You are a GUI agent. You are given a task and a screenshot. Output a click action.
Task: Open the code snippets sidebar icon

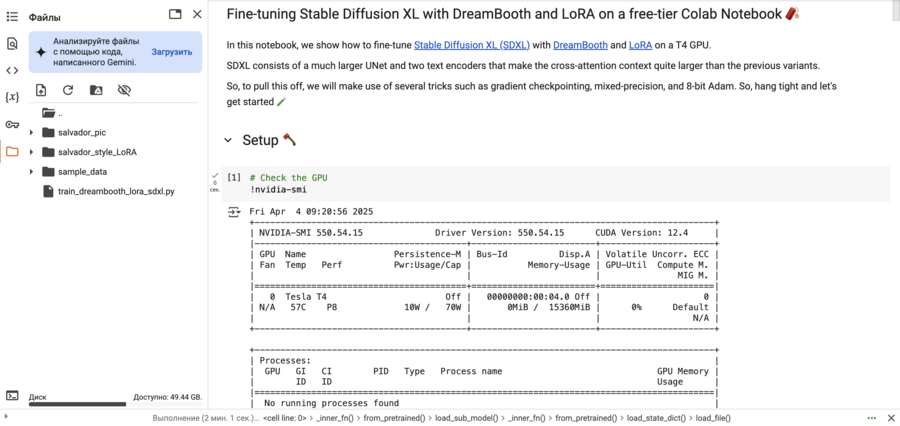(x=12, y=70)
